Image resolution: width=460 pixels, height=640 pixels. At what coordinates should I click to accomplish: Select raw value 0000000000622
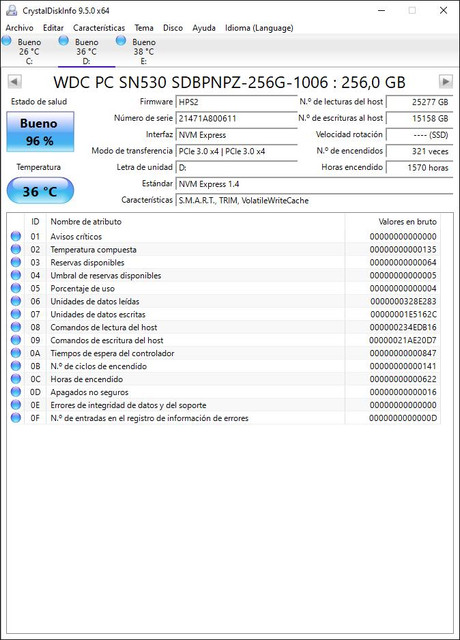(x=403, y=379)
